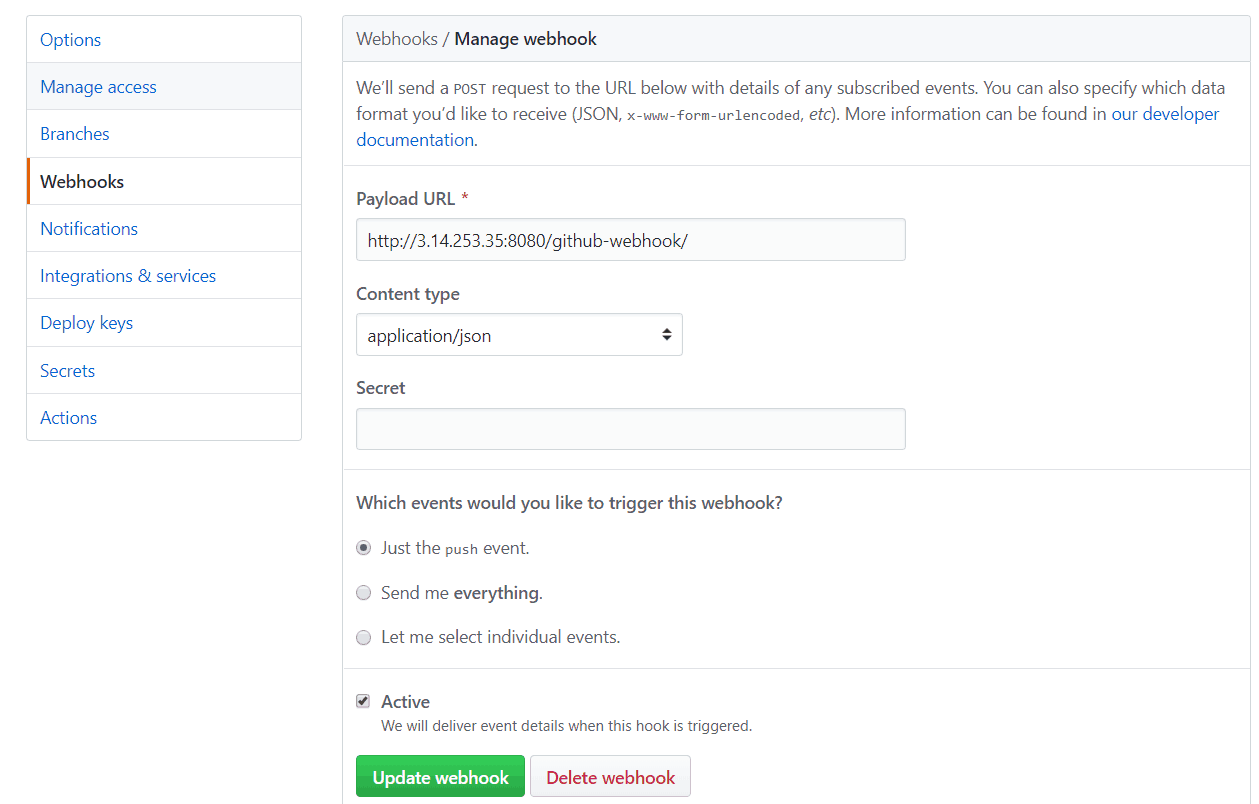Select 'Let me select individual events' option
Screen dimensions: 1259x804
(364, 637)
